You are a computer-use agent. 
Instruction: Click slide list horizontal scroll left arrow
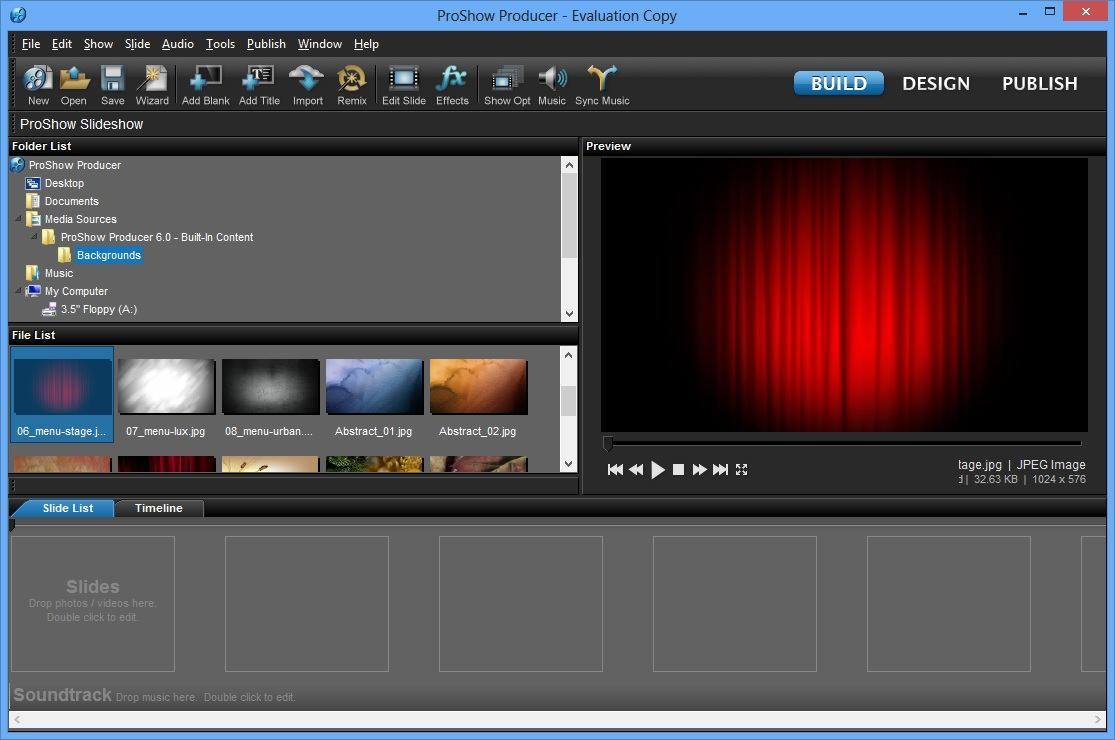[x=17, y=719]
